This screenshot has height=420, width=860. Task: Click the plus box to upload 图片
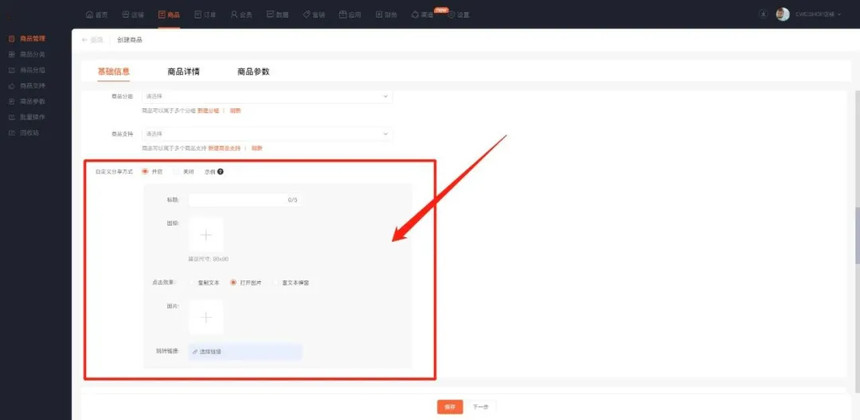206,317
